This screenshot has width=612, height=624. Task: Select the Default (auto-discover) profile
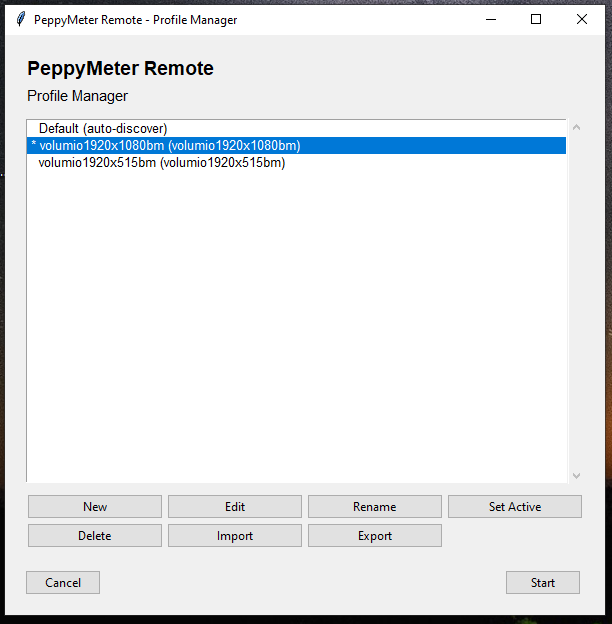(103, 129)
